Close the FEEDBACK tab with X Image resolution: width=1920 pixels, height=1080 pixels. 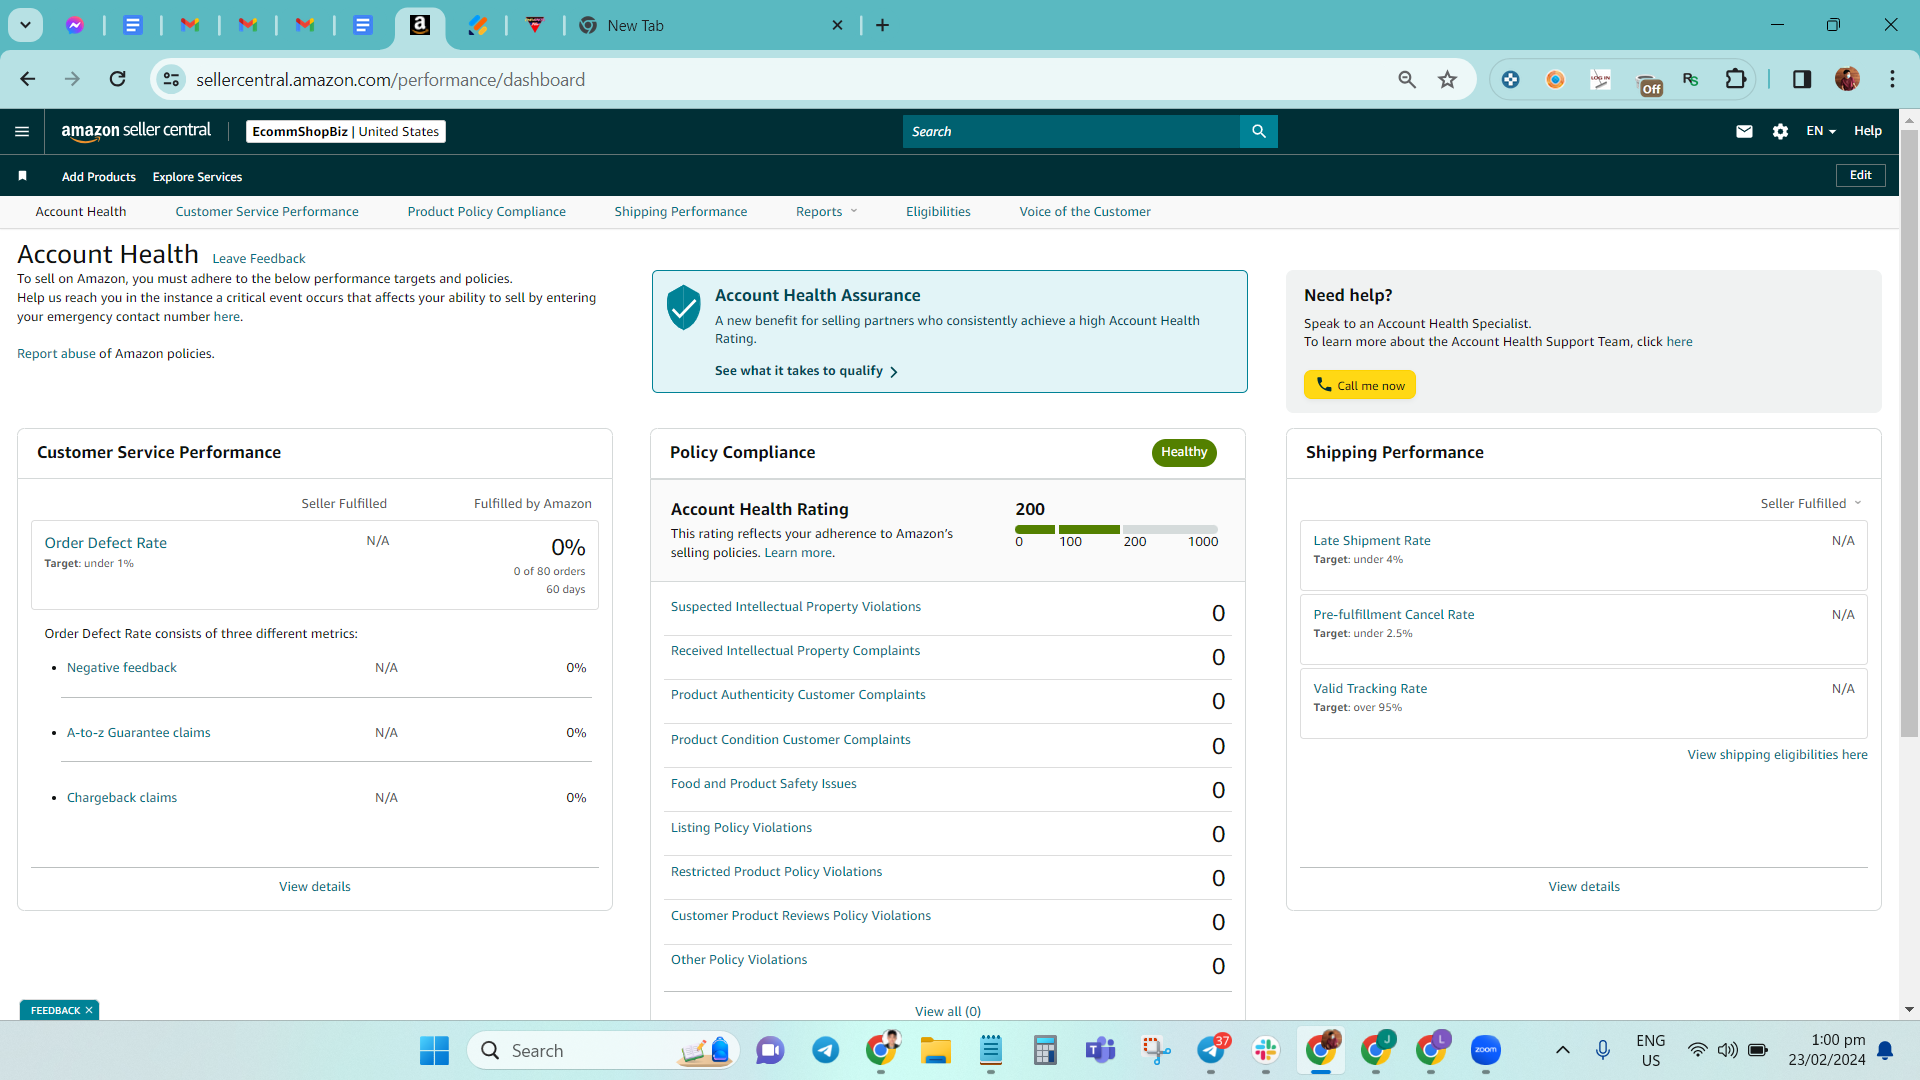coord(89,1010)
